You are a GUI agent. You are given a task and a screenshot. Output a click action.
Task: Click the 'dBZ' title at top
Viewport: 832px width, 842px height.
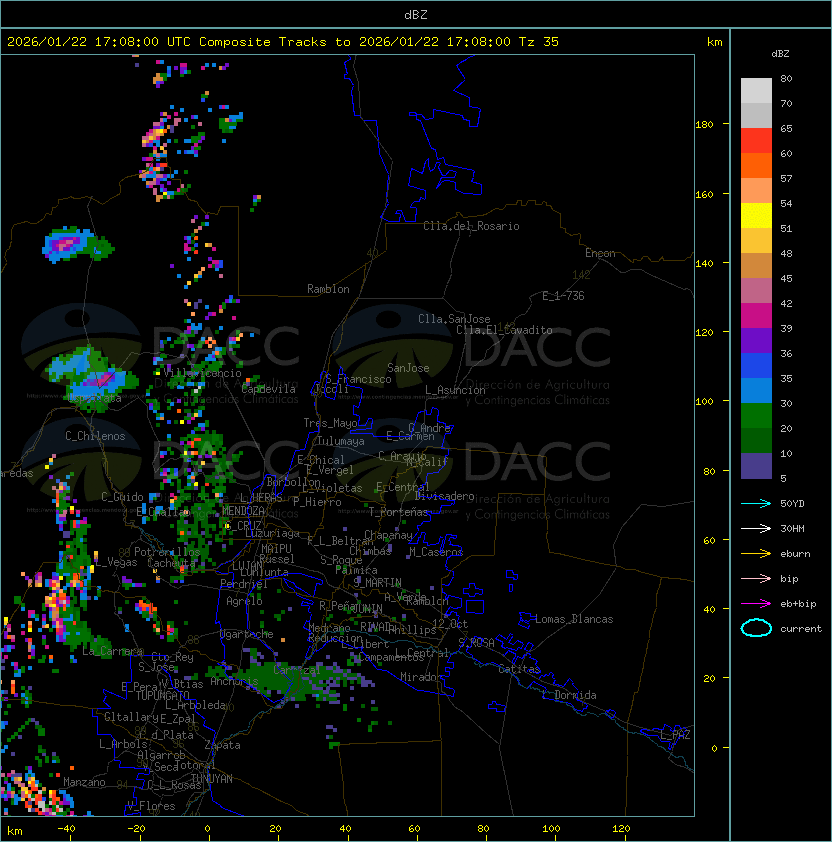pos(416,15)
